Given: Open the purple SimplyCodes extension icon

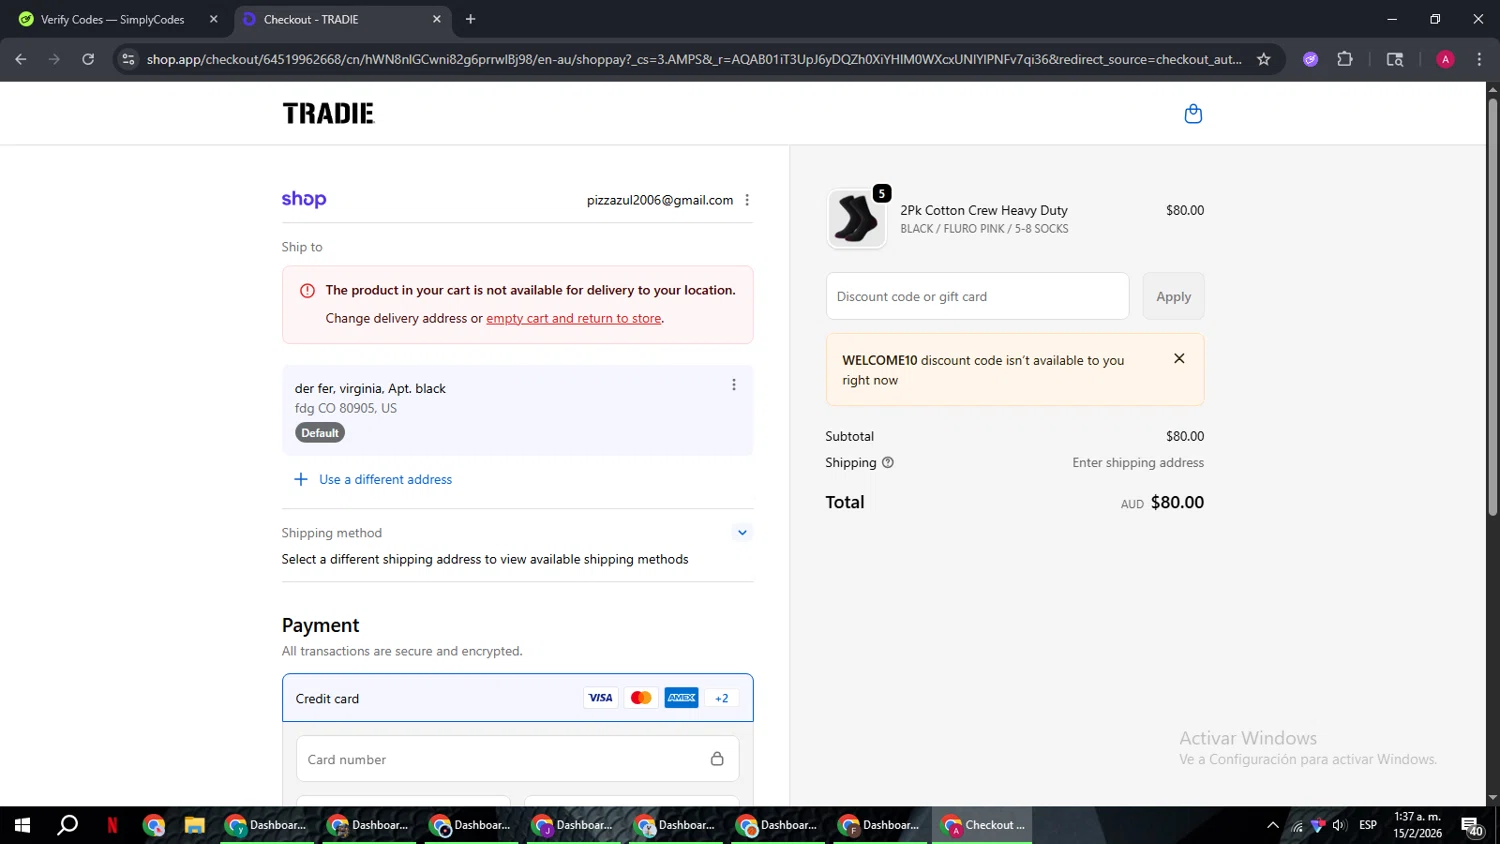Looking at the screenshot, I should click(1310, 59).
